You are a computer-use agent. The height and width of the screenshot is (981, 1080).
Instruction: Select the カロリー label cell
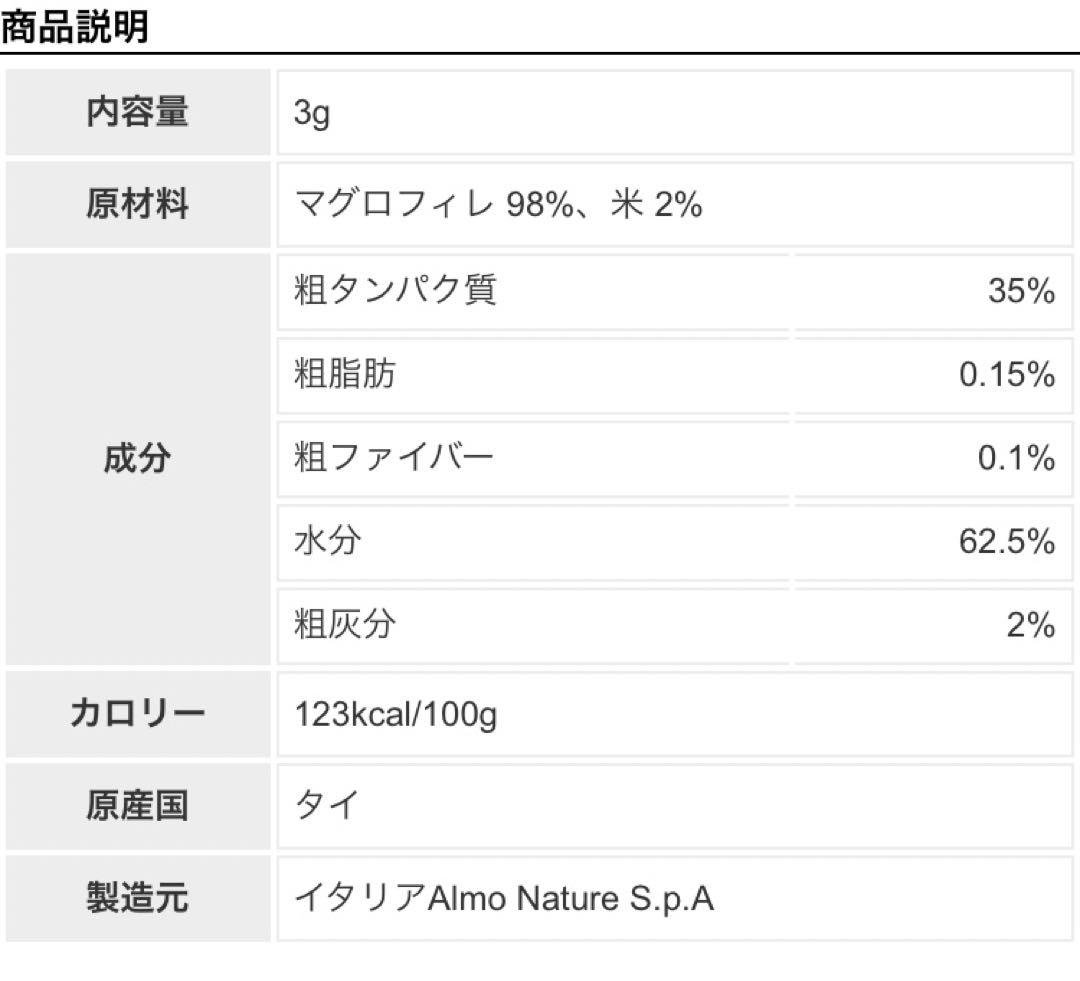tap(138, 714)
